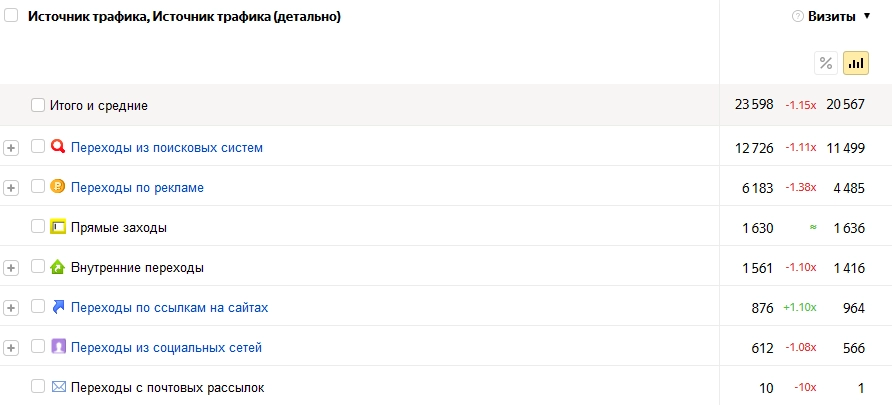
Task: Open the Переходы по ссылкам на сайтах link
Action: tap(169, 307)
